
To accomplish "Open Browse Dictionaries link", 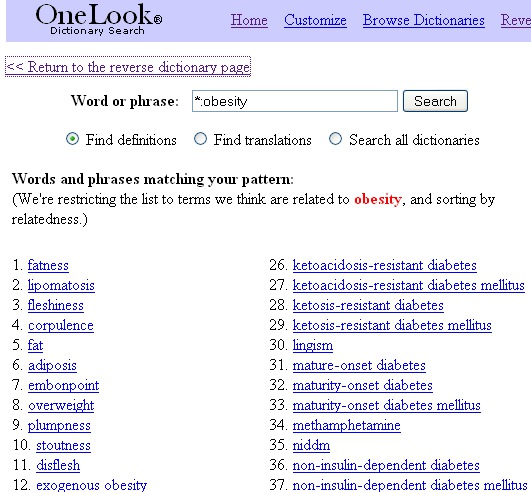I will click(x=424, y=20).
